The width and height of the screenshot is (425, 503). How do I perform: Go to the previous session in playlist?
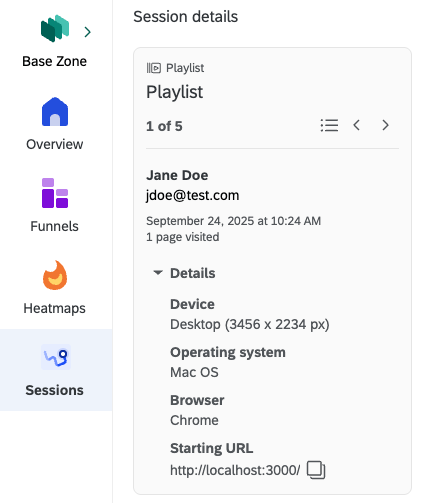click(356, 125)
